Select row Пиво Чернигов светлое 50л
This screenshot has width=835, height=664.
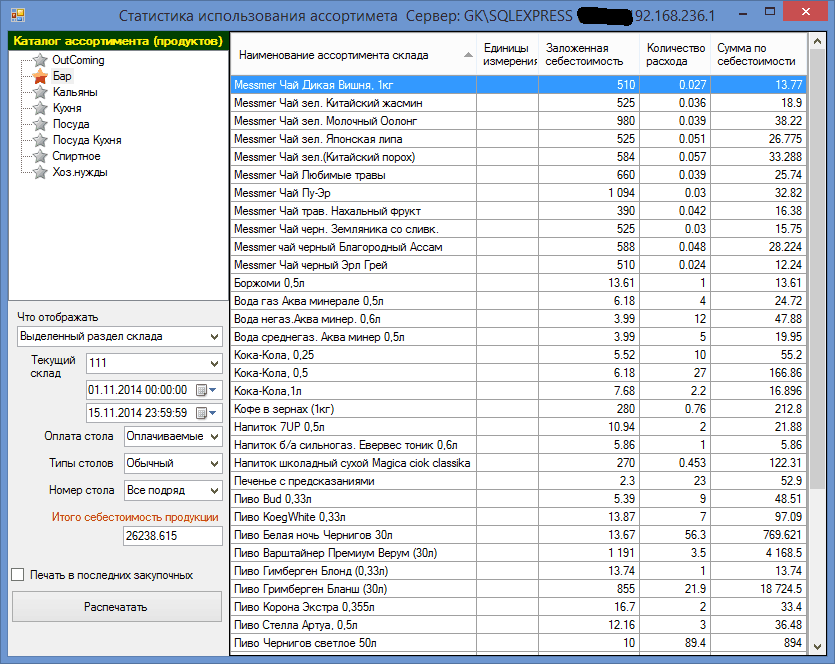pyautogui.click(x=518, y=643)
